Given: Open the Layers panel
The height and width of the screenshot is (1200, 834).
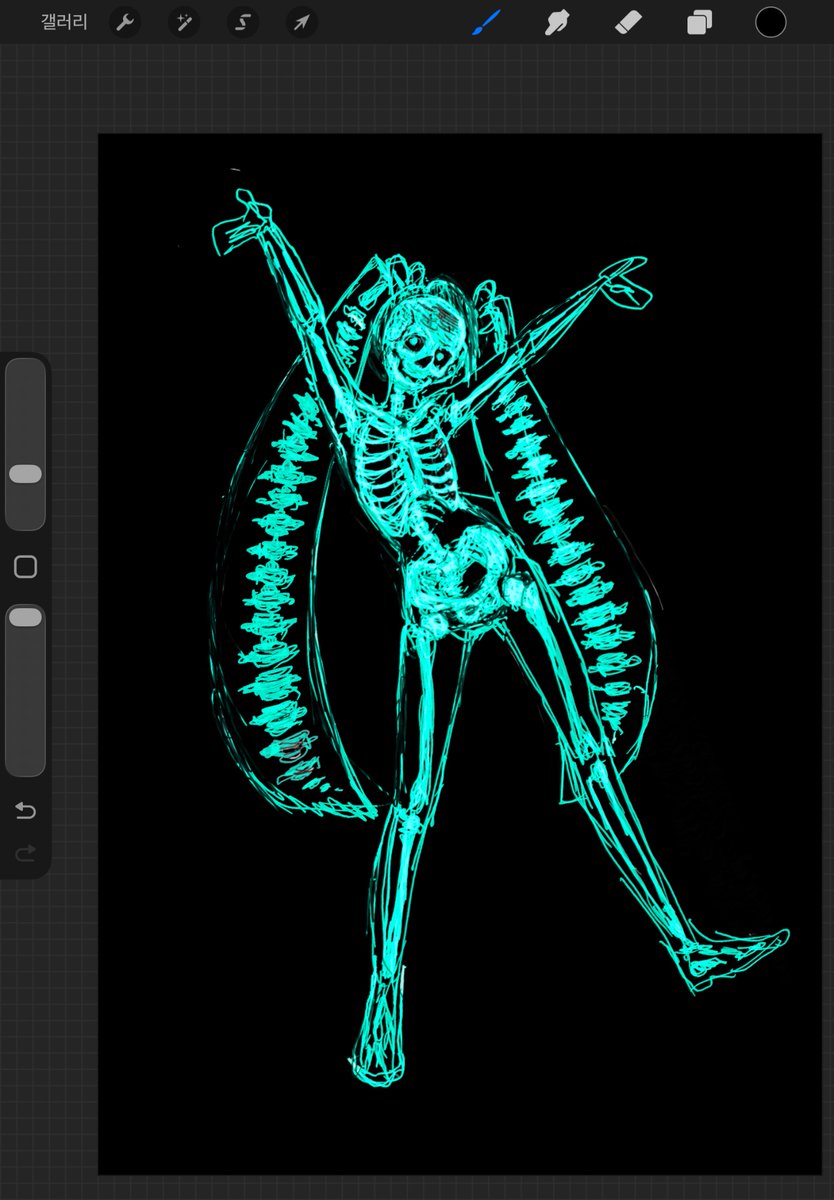Looking at the screenshot, I should coord(699,22).
